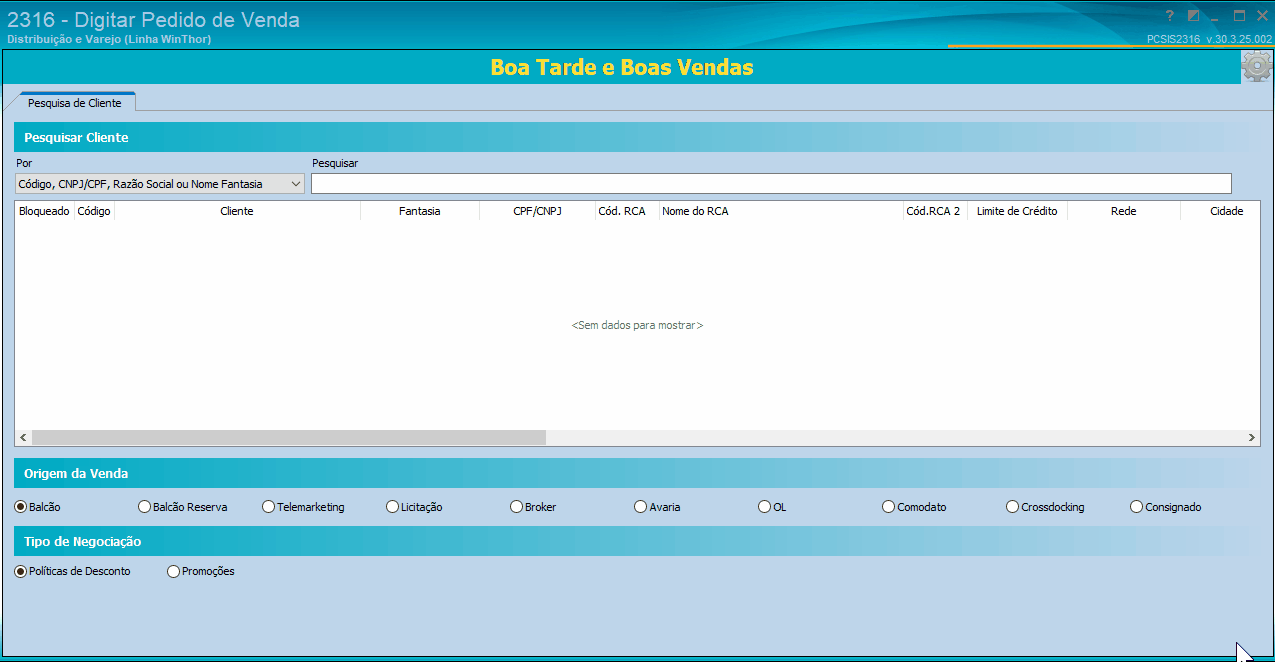The height and width of the screenshot is (662, 1275).
Task: Choose the Broker sale origin
Action: [x=533, y=507]
